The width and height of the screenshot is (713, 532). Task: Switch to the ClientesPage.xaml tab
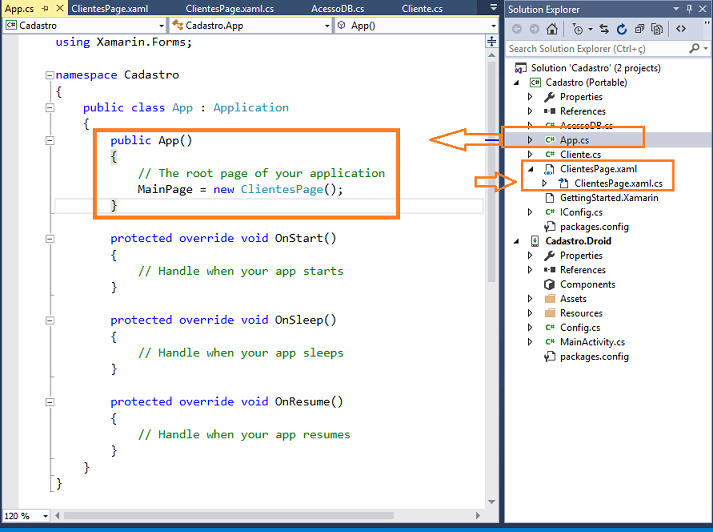pos(110,8)
